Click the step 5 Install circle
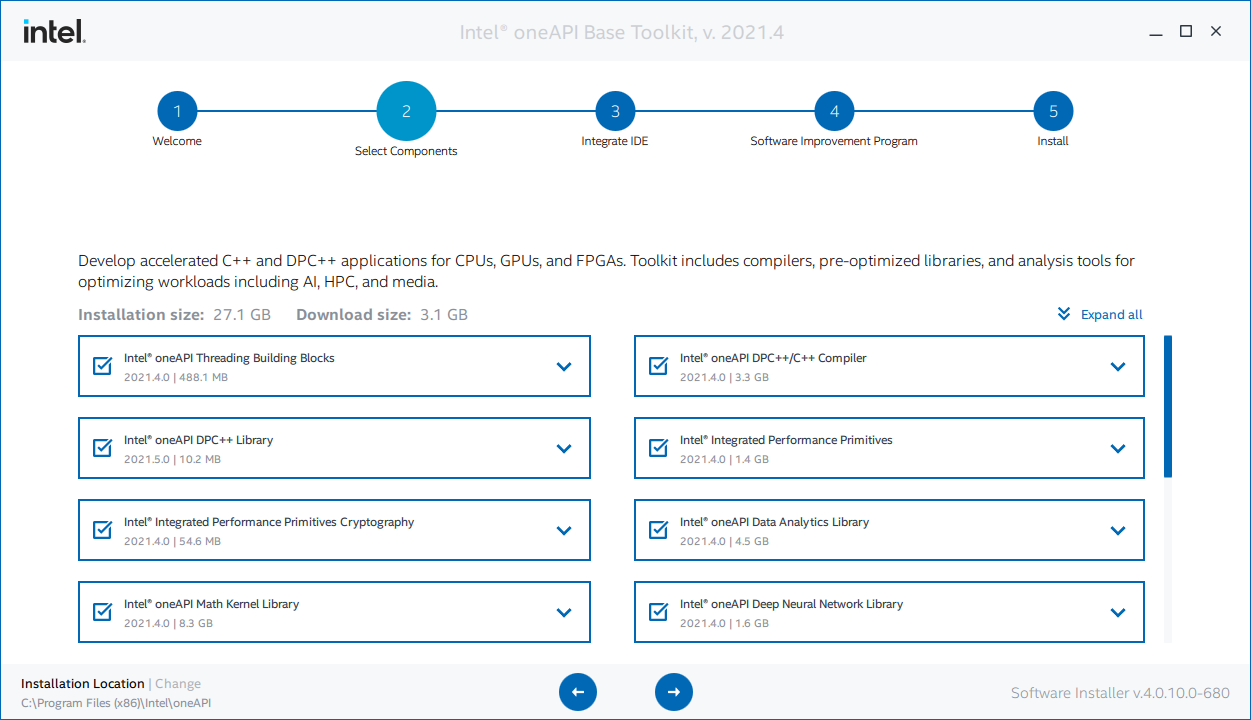Viewport: 1251px width, 720px height. (1053, 111)
